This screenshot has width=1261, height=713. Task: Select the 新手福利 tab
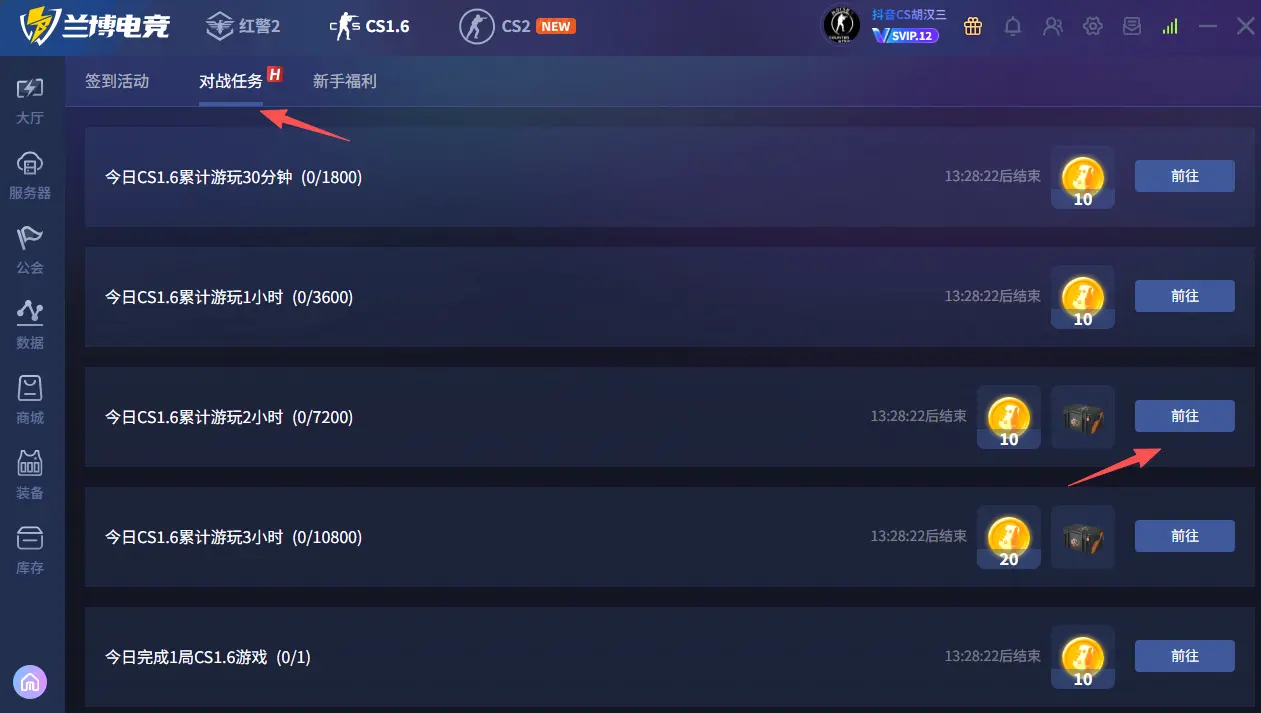coord(345,82)
